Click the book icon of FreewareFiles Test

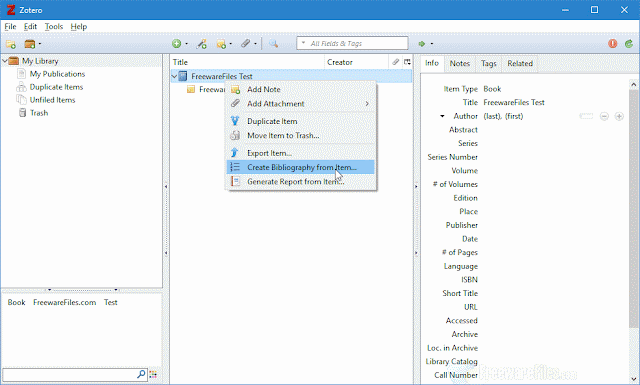point(183,76)
